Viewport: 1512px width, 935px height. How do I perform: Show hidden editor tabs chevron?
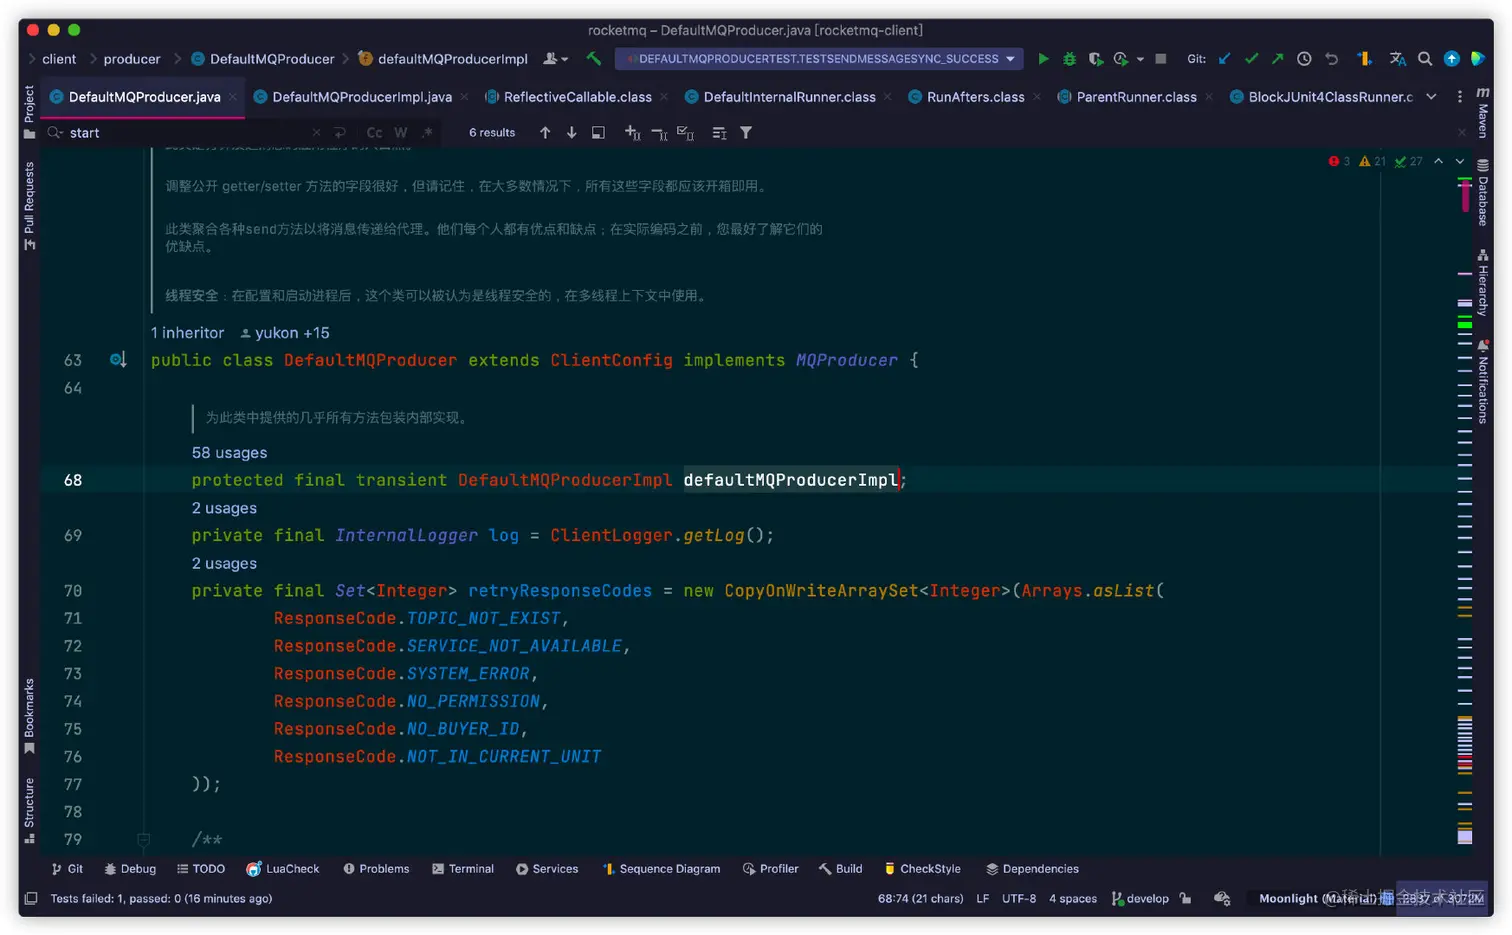pos(1431,97)
